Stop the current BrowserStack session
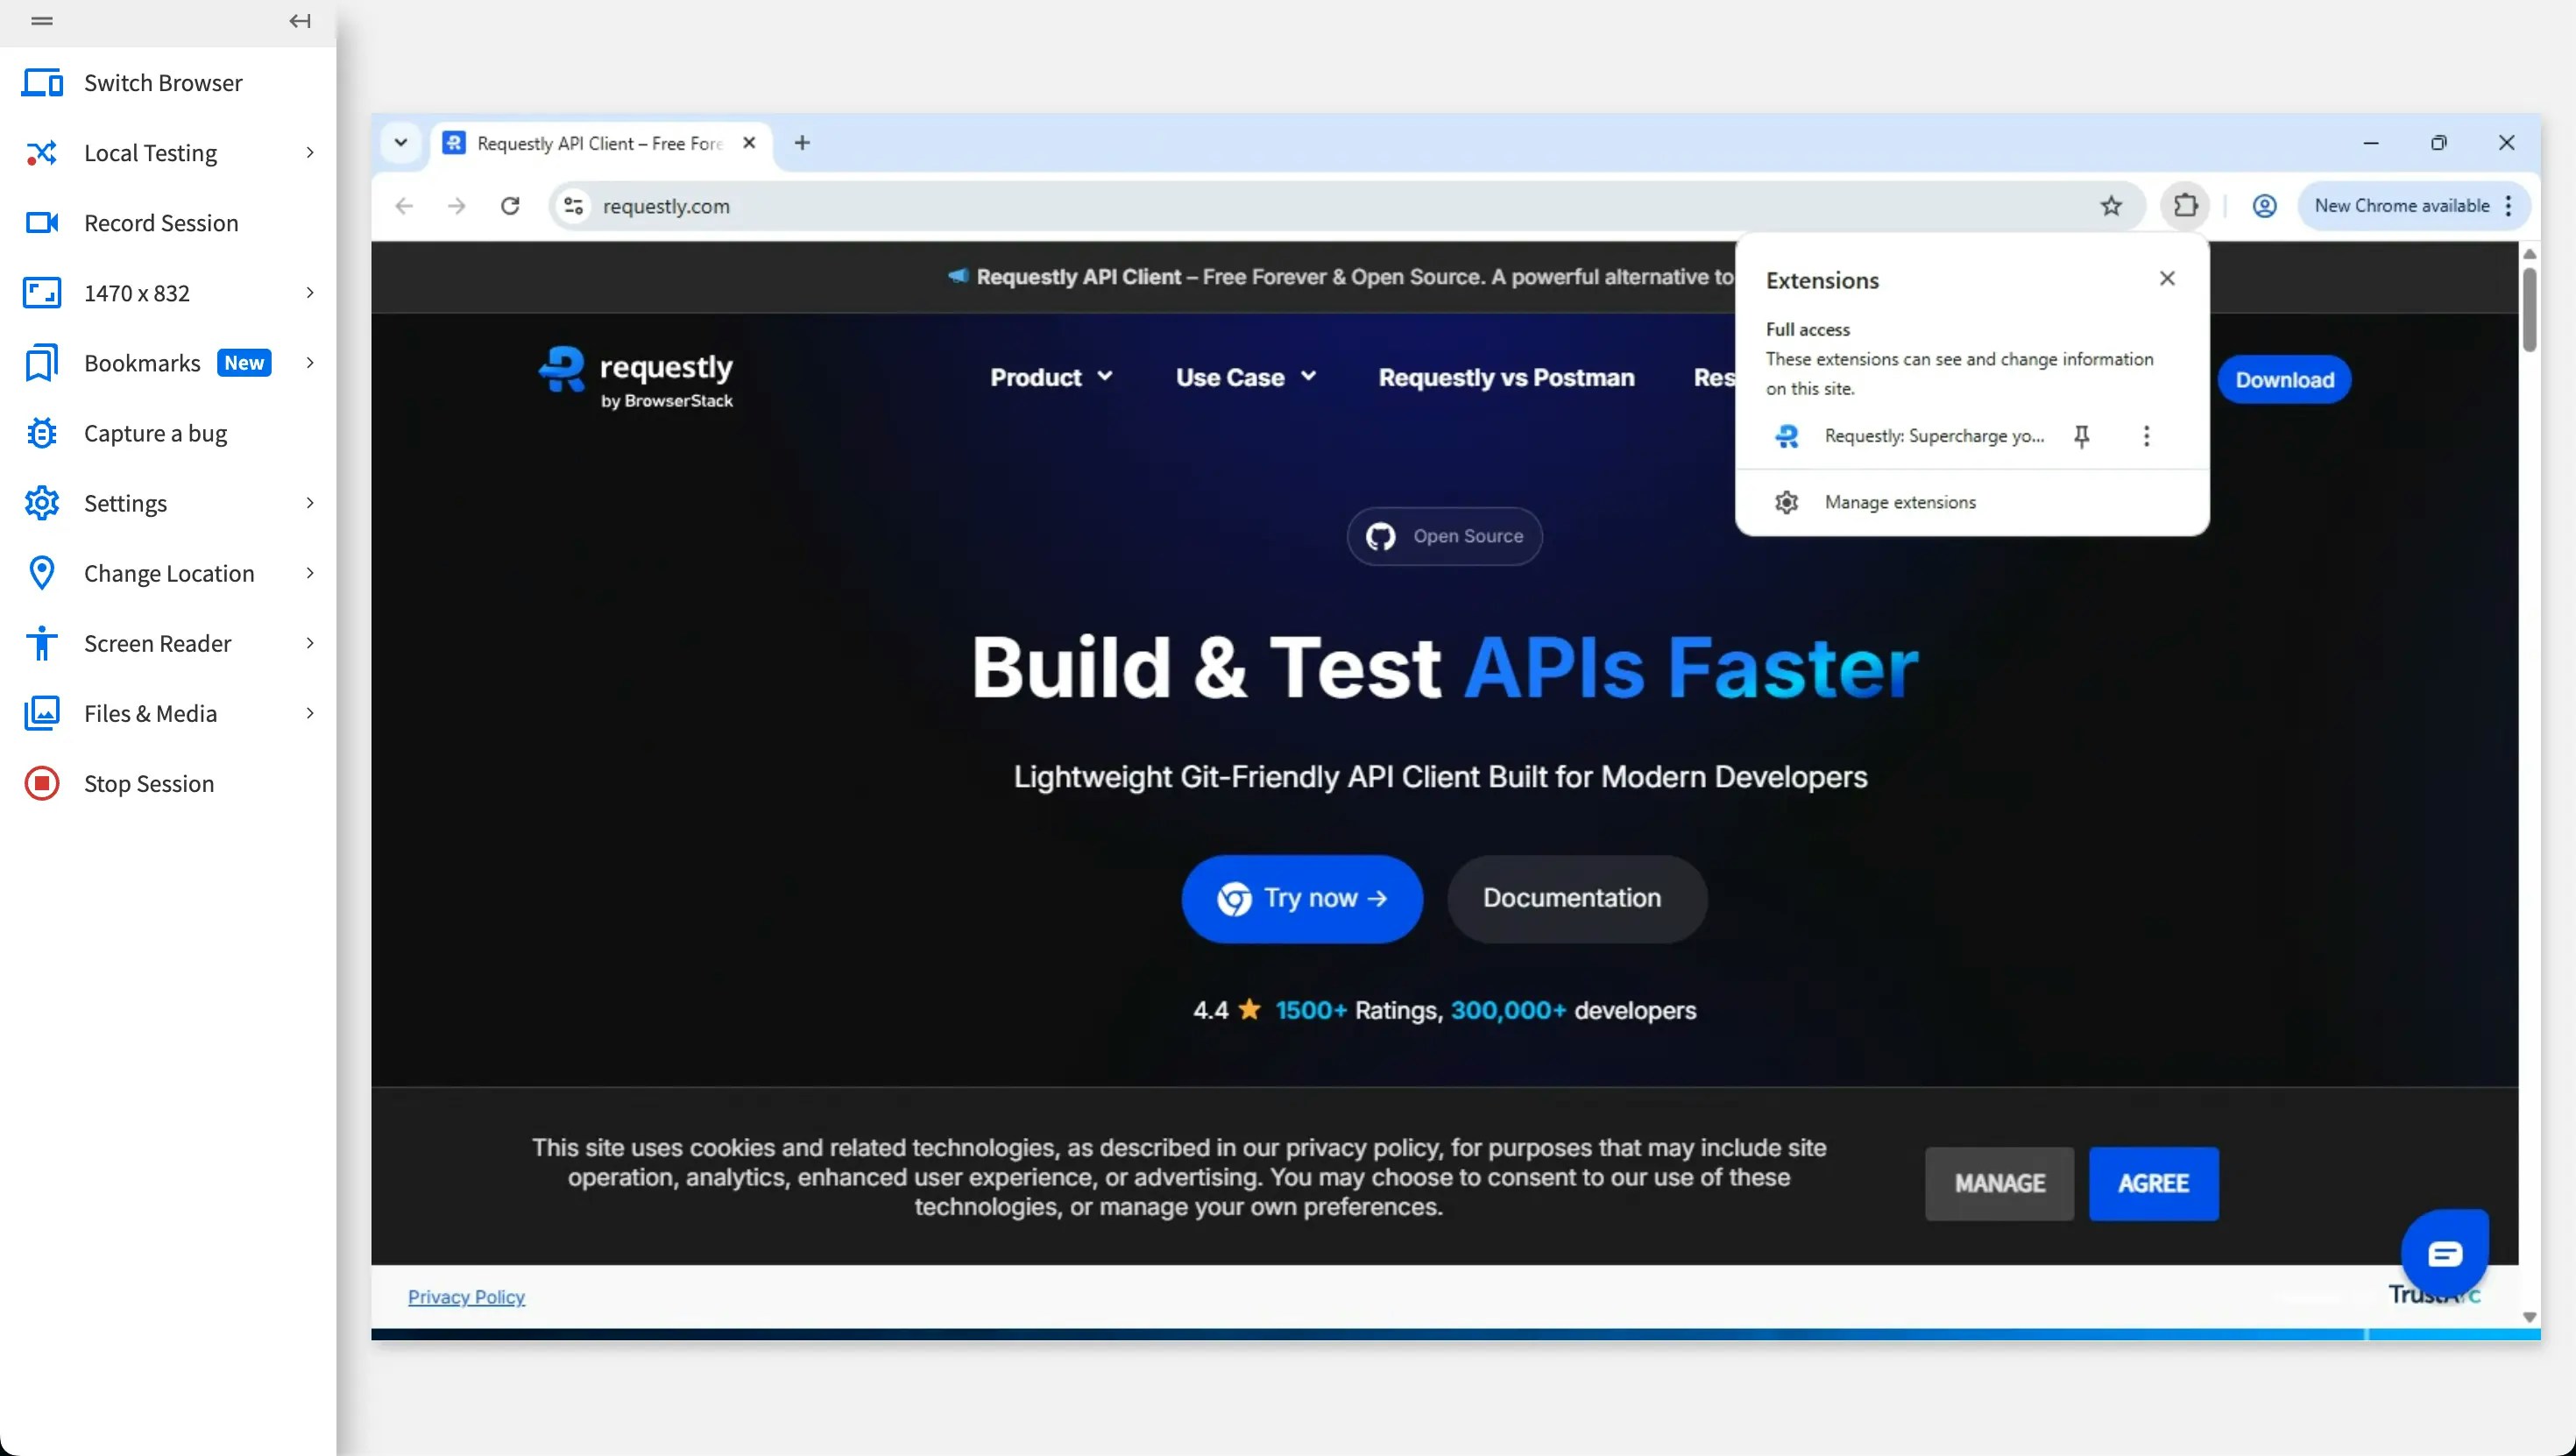Screen dimensions: 2576x1456 click(148, 783)
